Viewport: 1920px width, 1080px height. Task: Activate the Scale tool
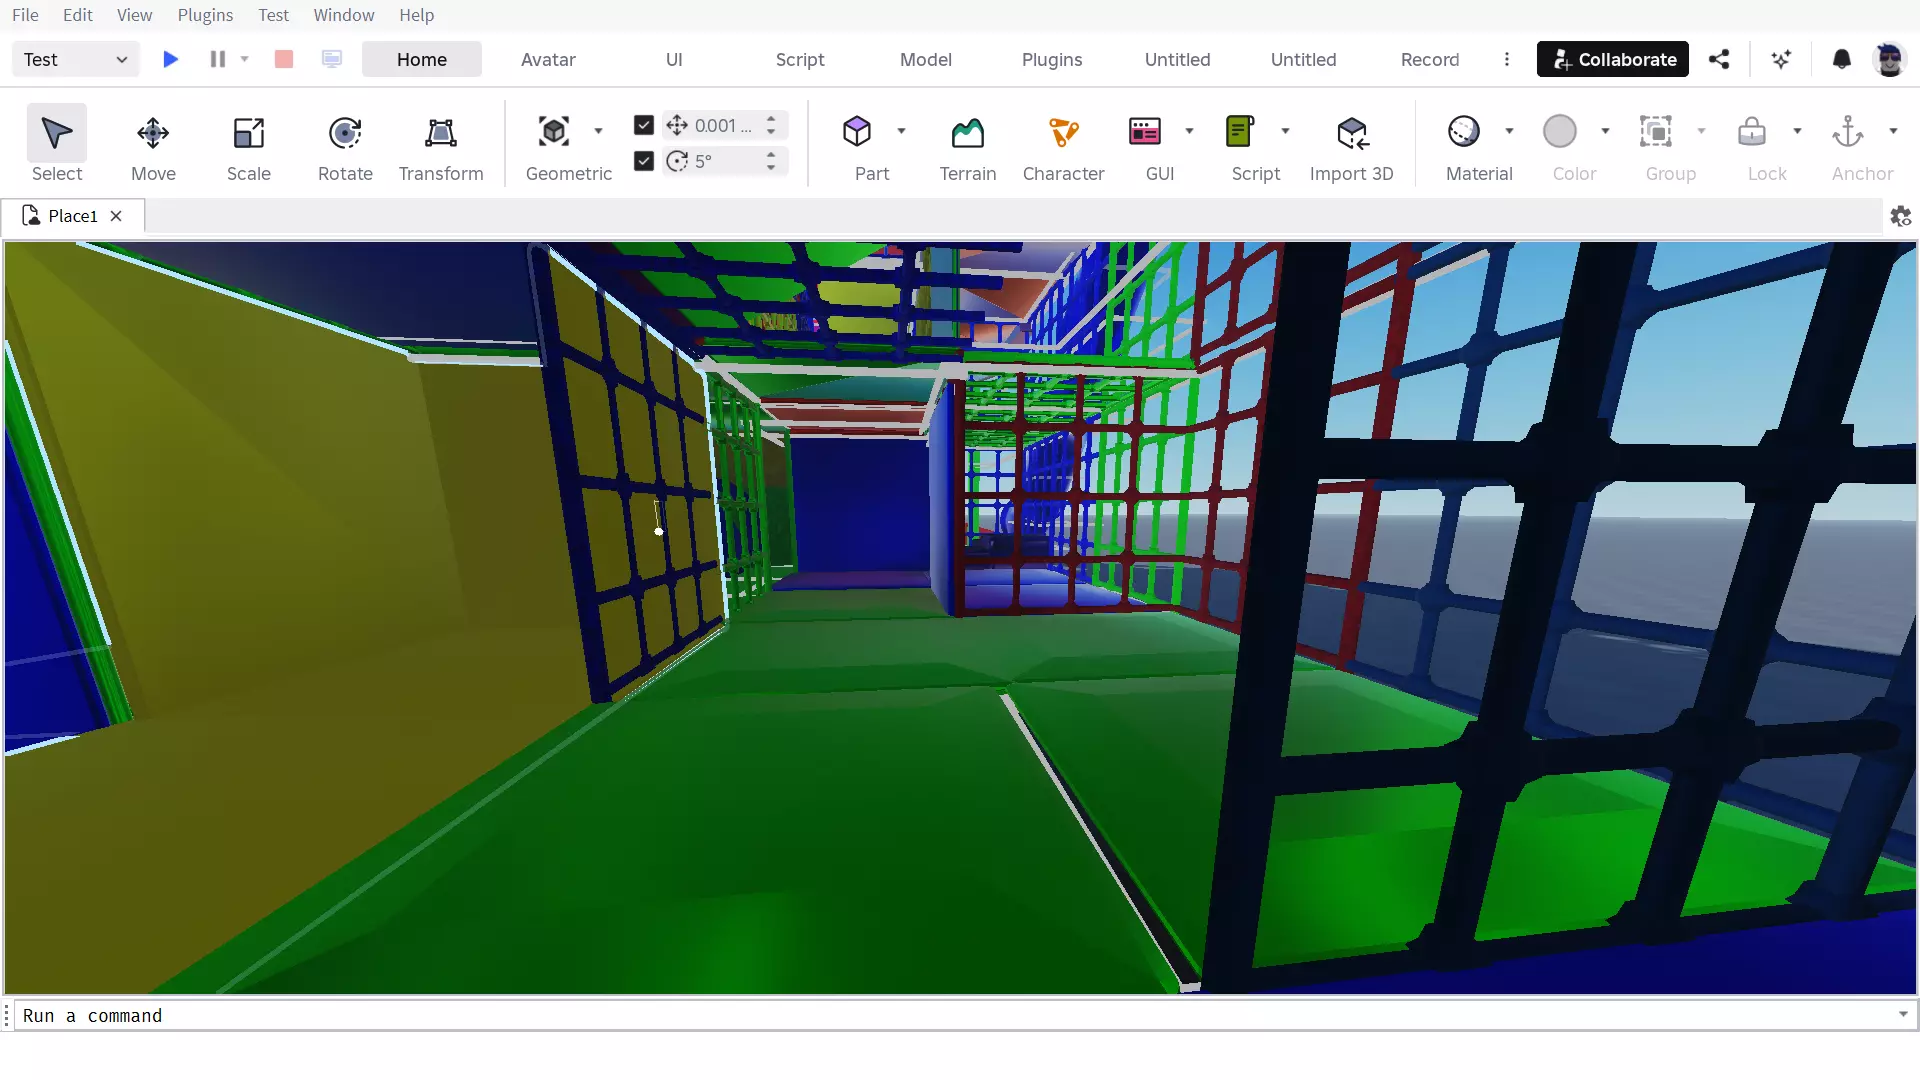249,146
